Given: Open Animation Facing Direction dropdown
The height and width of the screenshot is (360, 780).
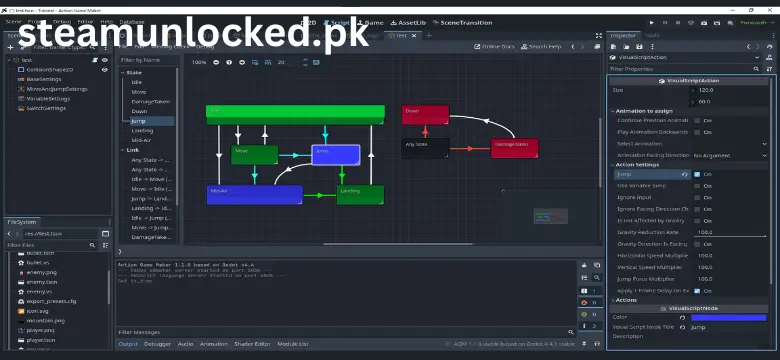Looking at the screenshot, I should (x=730, y=156).
